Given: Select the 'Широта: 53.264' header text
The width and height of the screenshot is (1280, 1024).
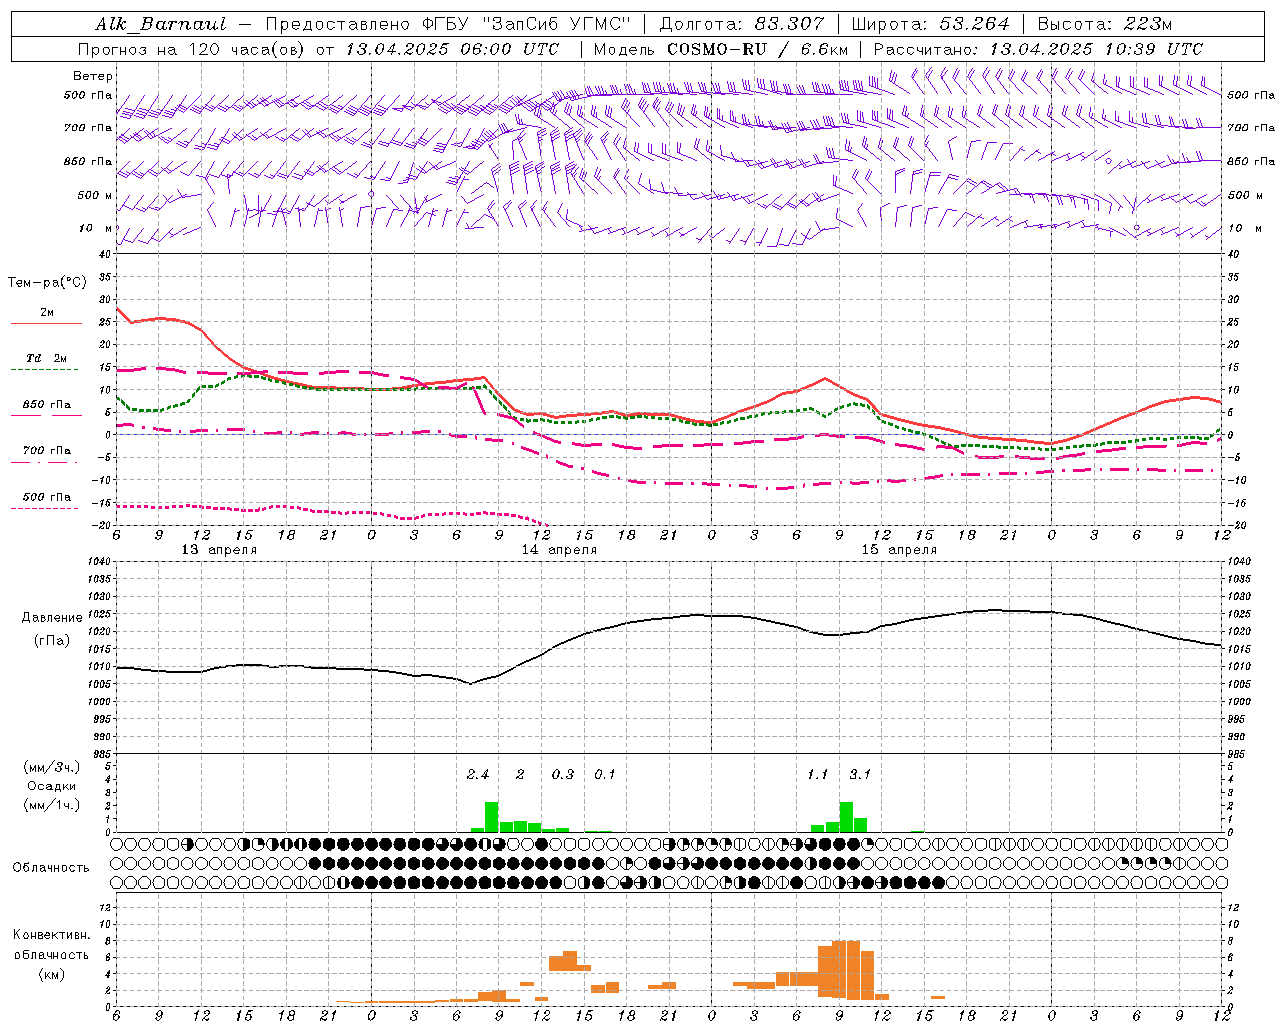Looking at the screenshot, I should pos(930,24).
